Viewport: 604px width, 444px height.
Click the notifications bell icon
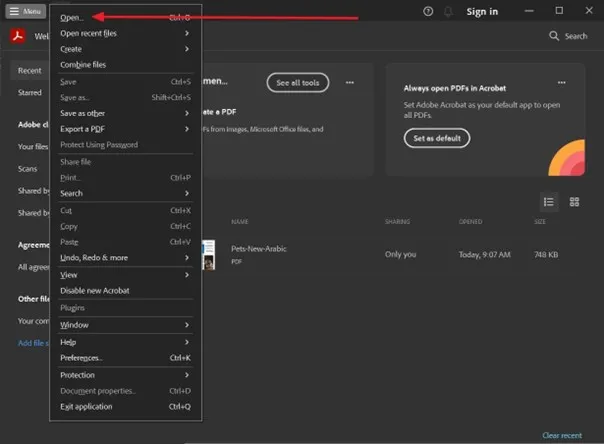[x=448, y=11]
